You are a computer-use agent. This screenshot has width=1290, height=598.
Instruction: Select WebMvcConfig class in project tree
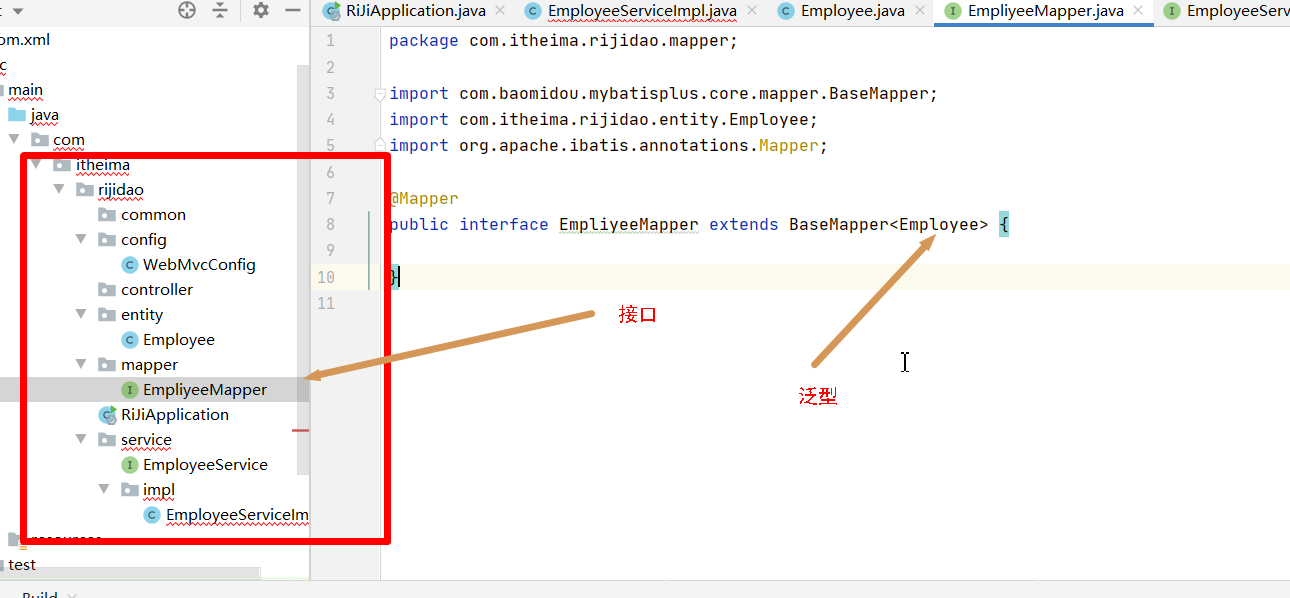point(199,264)
